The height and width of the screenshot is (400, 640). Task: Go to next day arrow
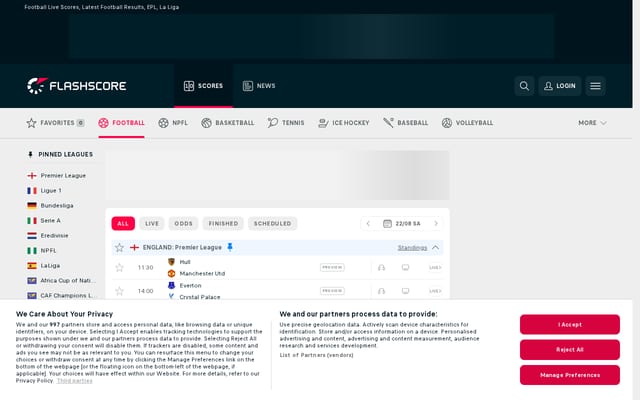pyautogui.click(x=436, y=224)
